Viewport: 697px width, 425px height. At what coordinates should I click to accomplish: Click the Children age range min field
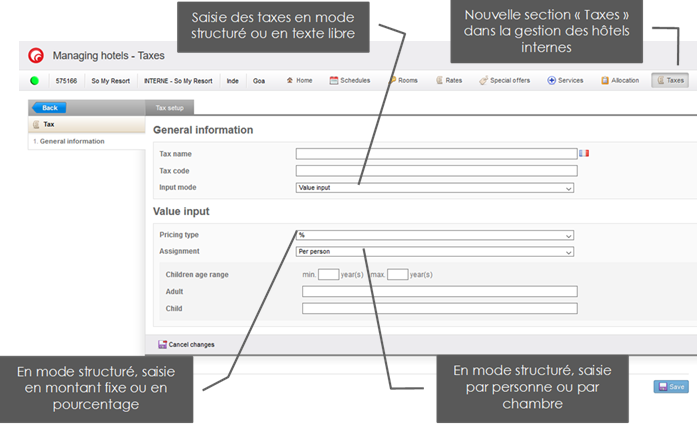click(x=328, y=275)
